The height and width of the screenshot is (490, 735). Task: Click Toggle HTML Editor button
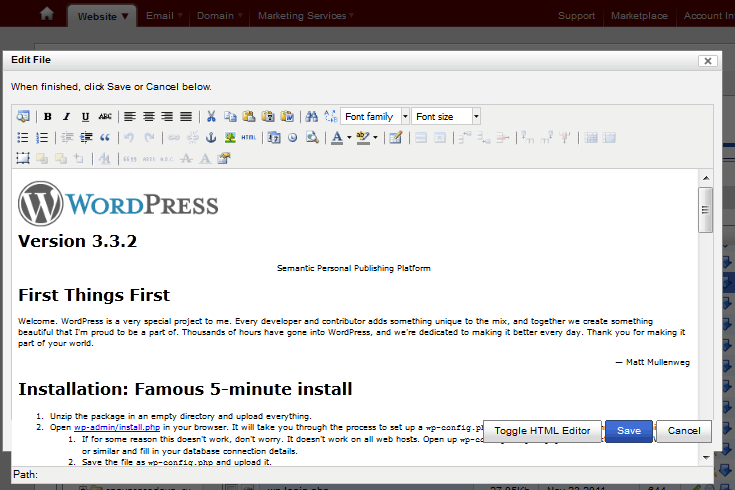point(542,431)
